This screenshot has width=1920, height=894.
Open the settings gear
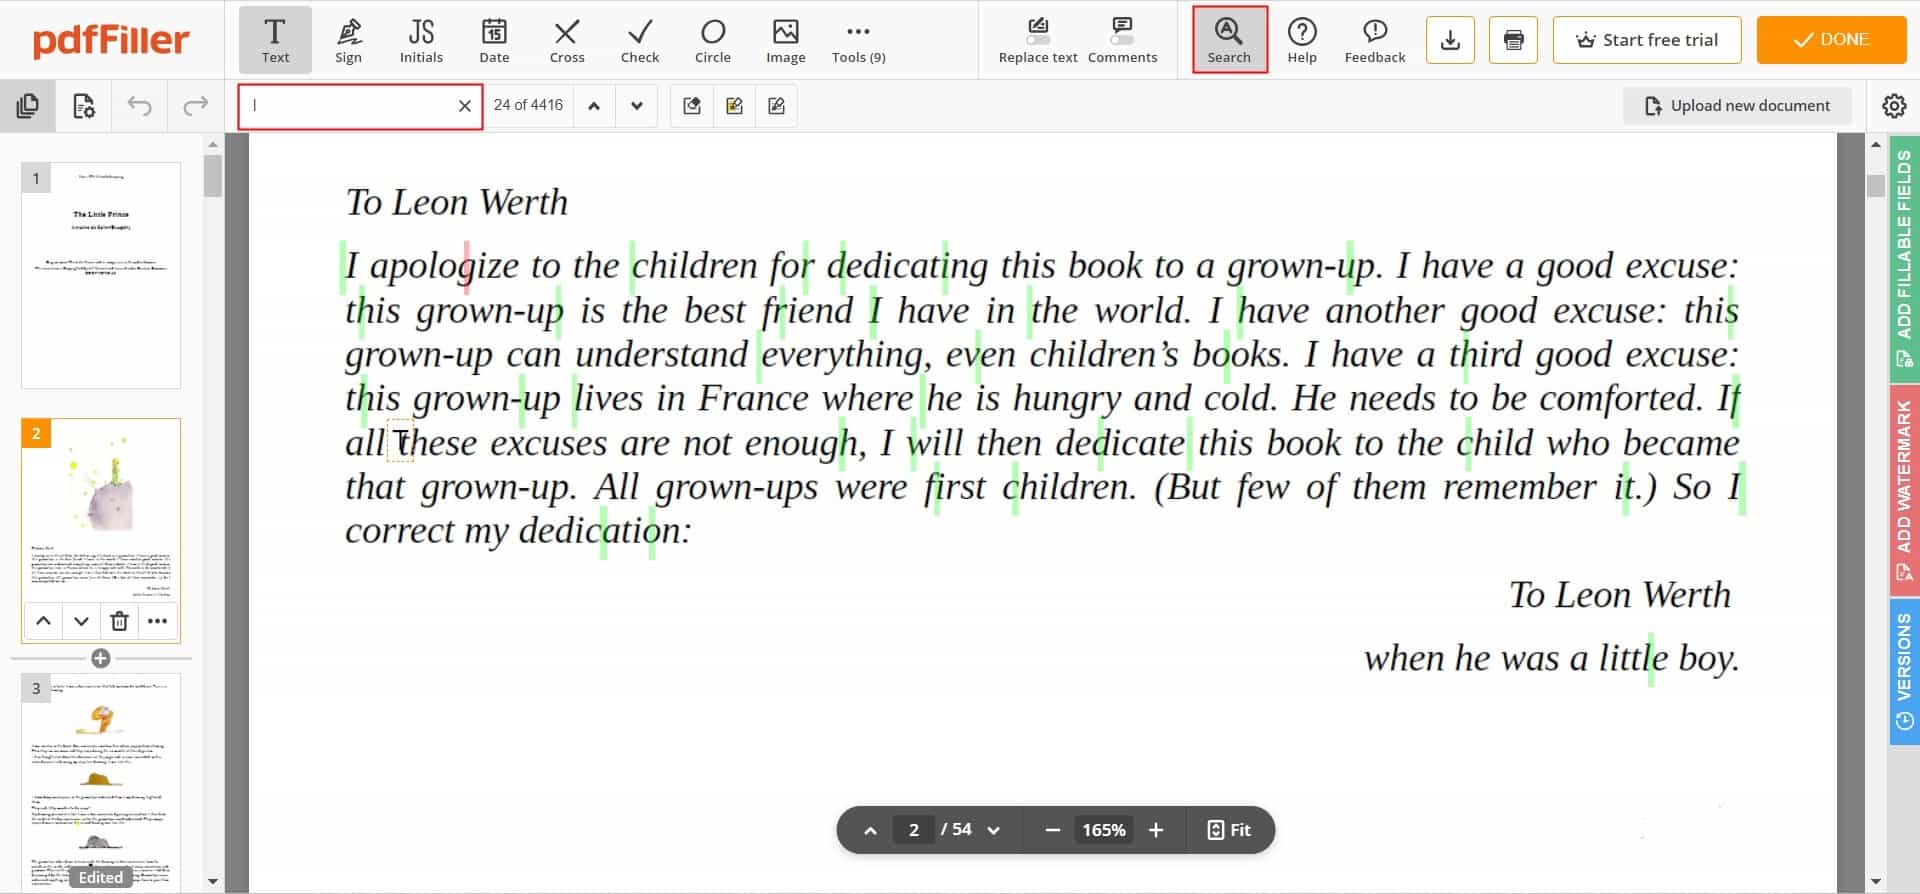tap(1894, 106)
